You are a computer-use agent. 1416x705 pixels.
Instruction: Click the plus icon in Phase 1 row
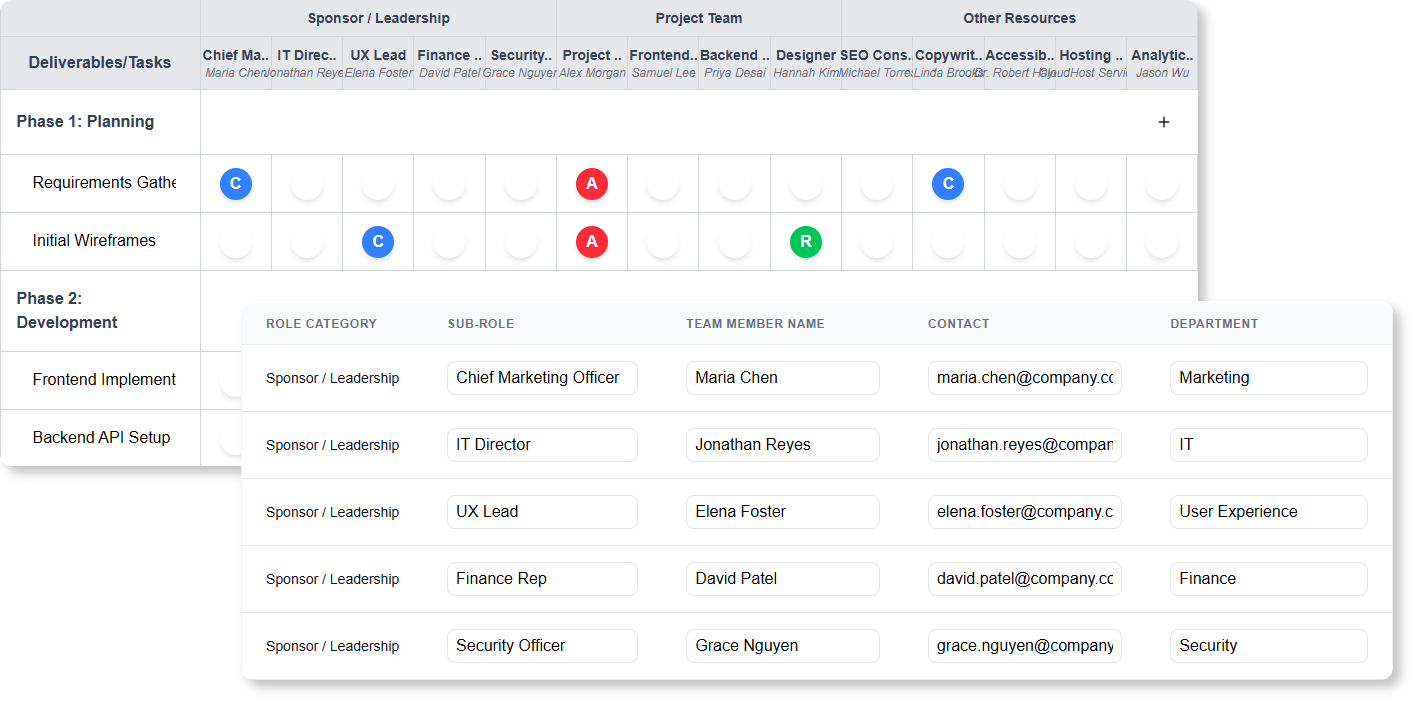point(1163,122)
